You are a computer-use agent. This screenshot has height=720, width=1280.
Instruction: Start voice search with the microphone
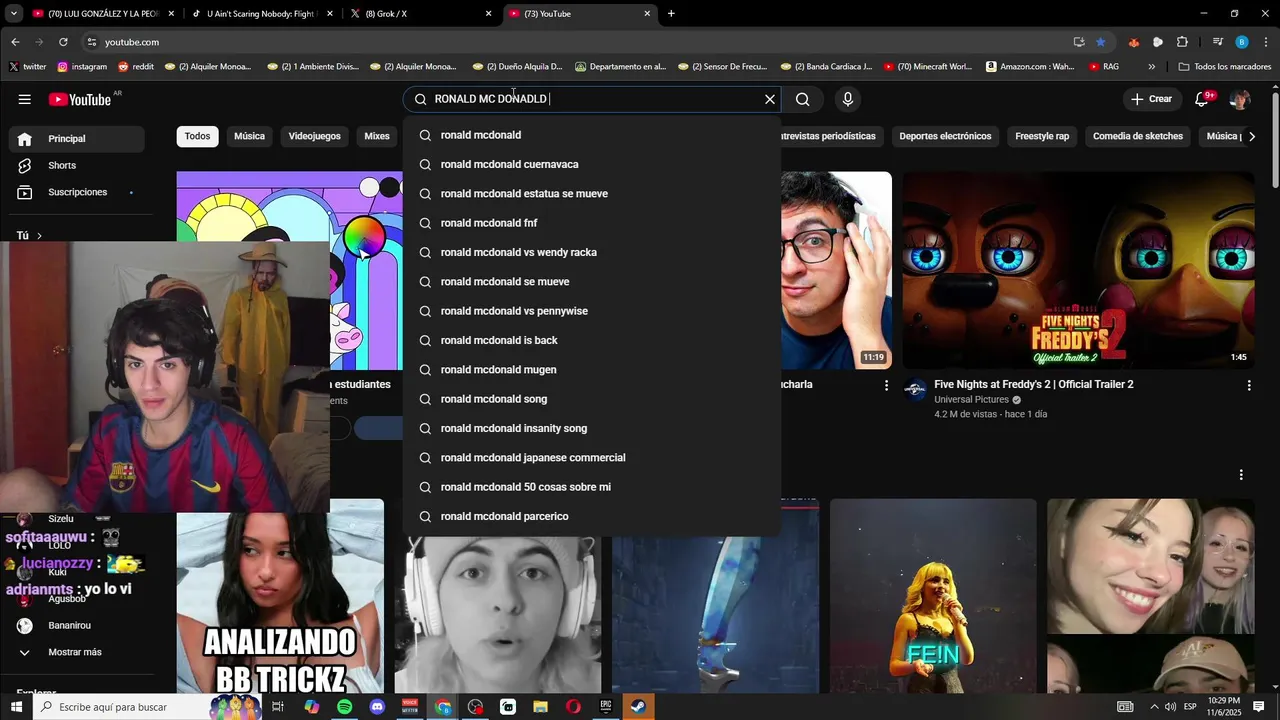(x=848, y=99)
